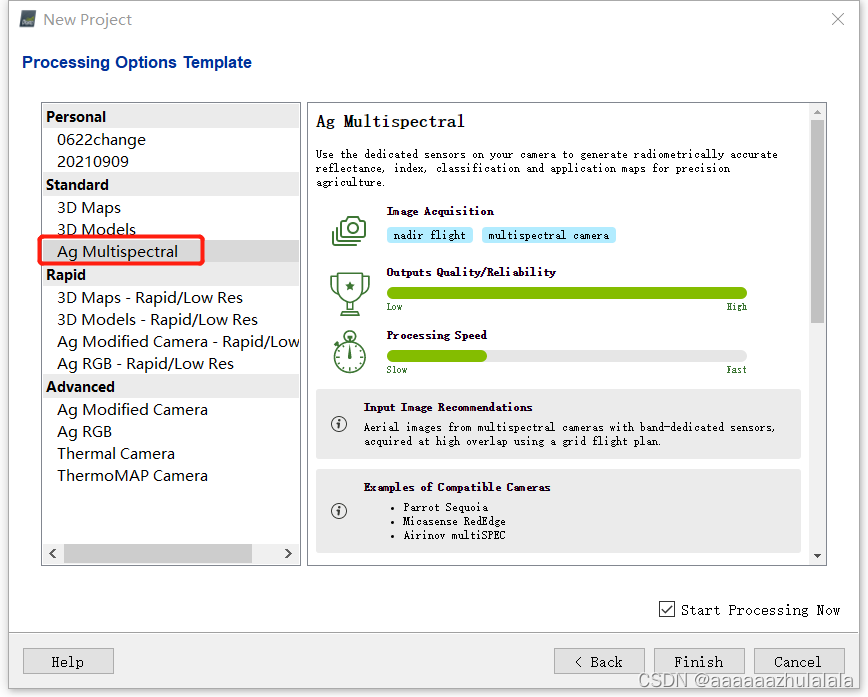
Task: Click the stopwatch Processing Speed icon
Action: point(349,352)
